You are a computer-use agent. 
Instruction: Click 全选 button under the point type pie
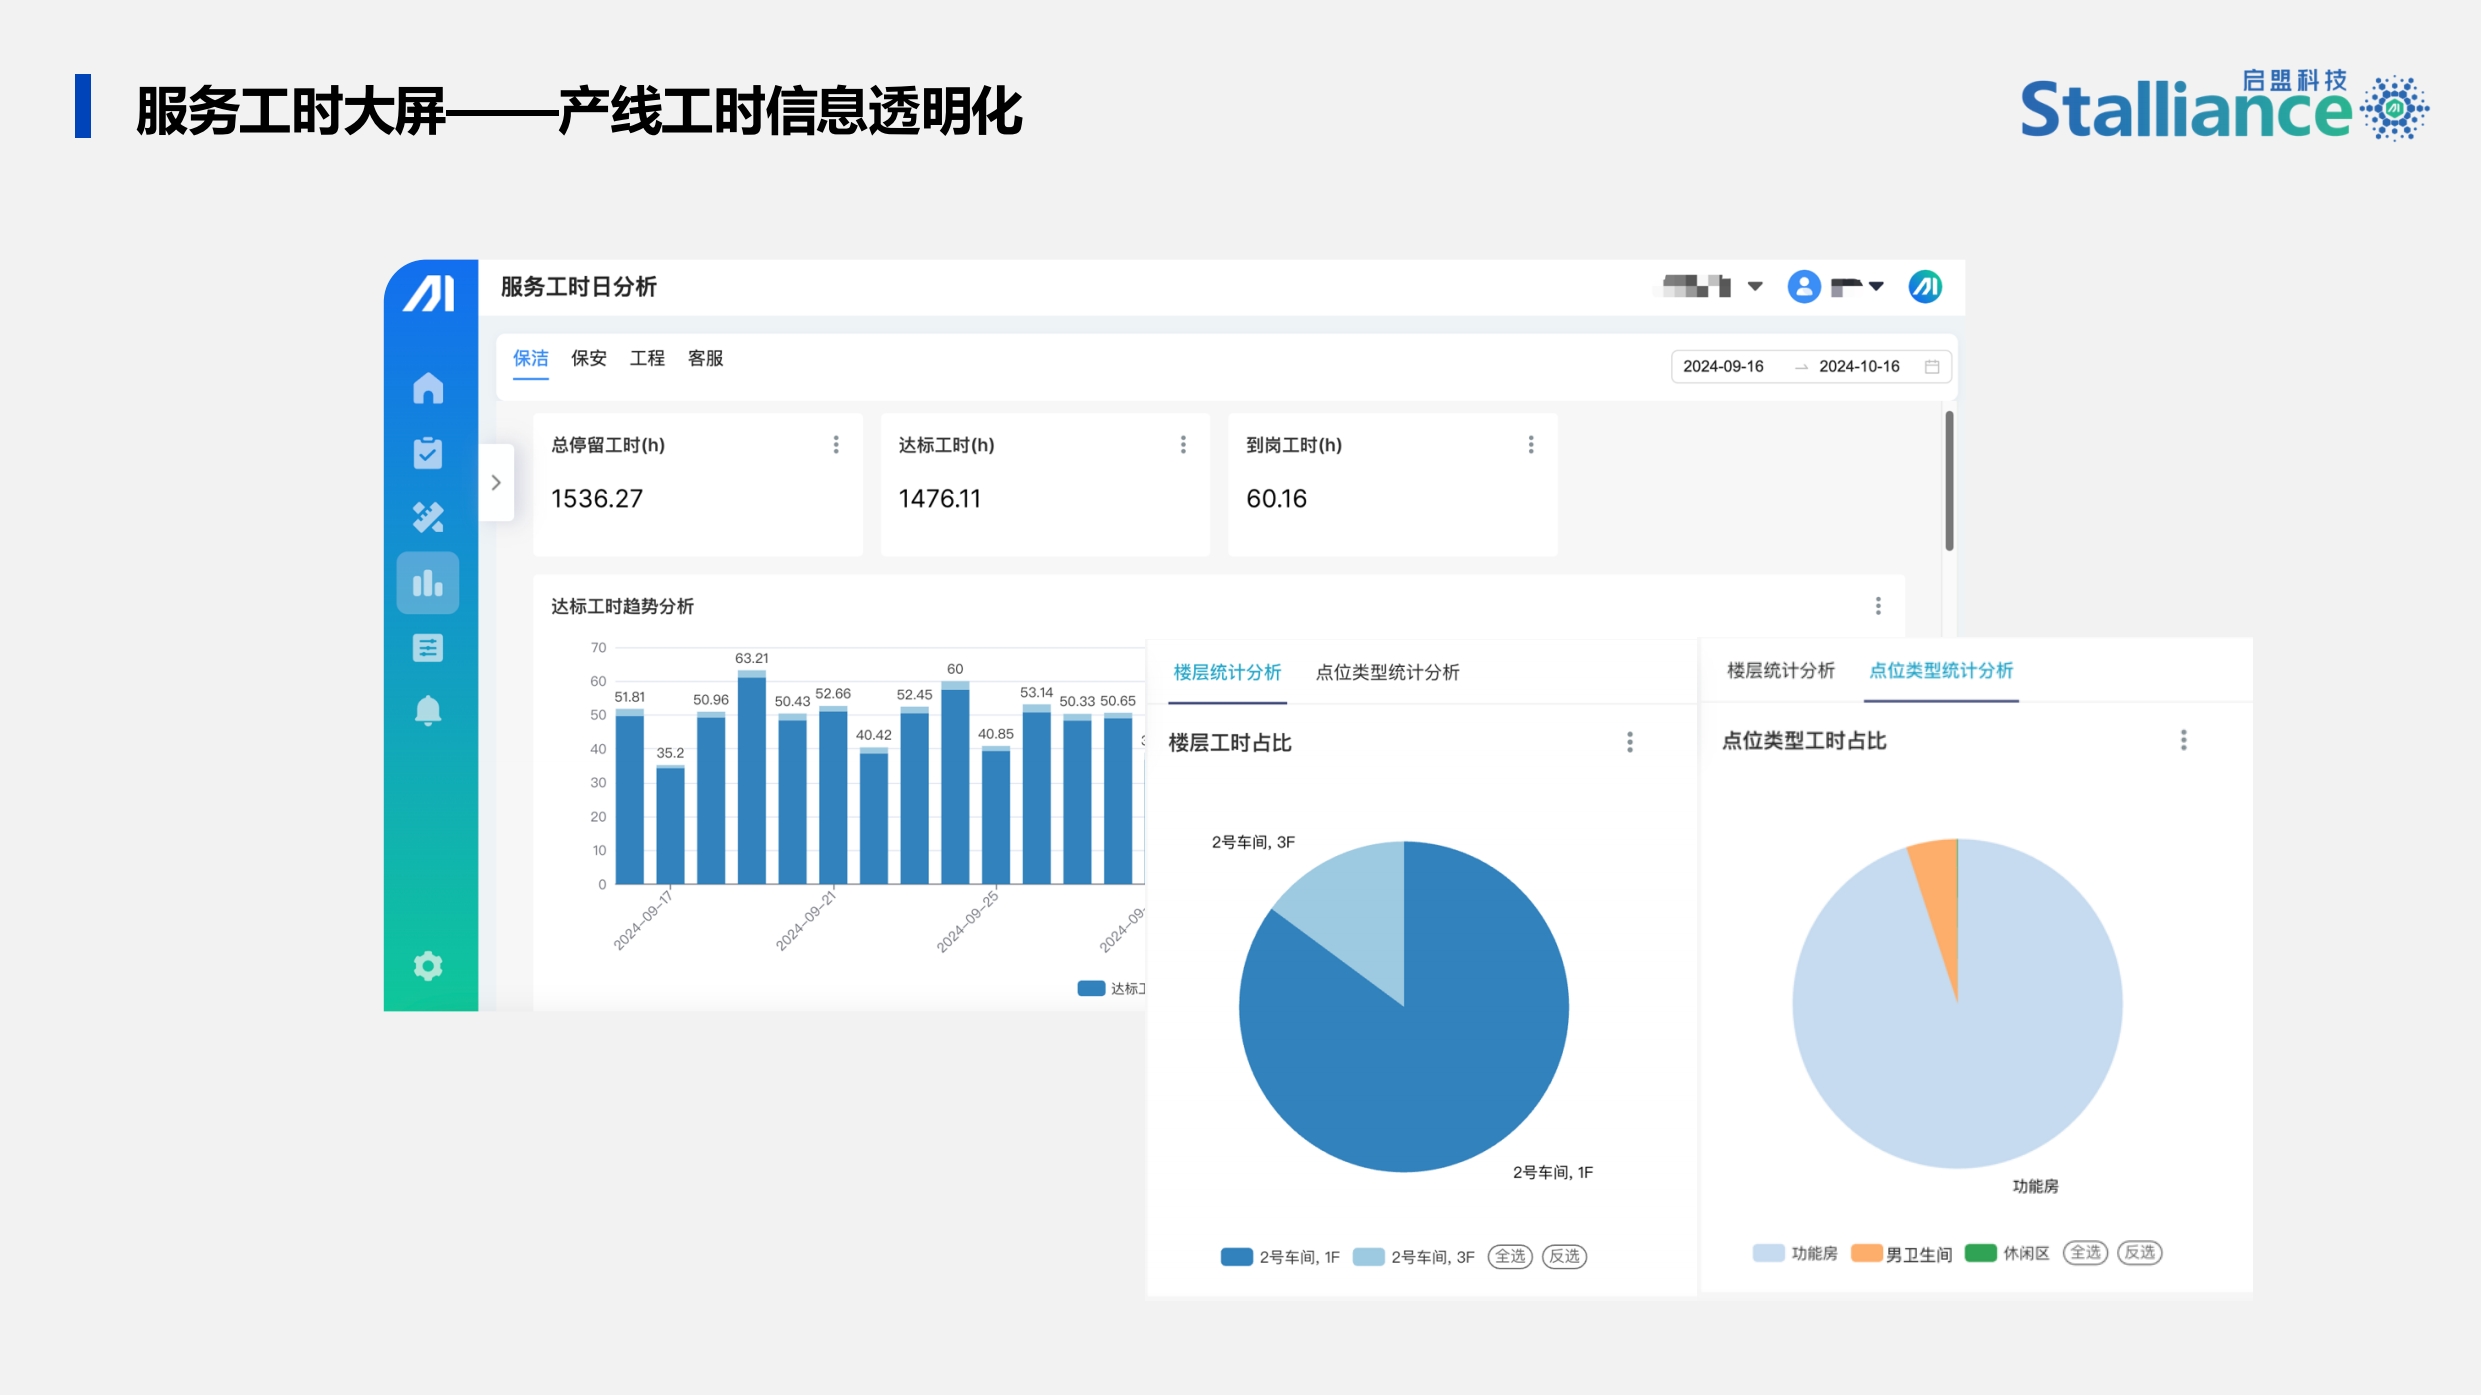click(2085, 1252)
